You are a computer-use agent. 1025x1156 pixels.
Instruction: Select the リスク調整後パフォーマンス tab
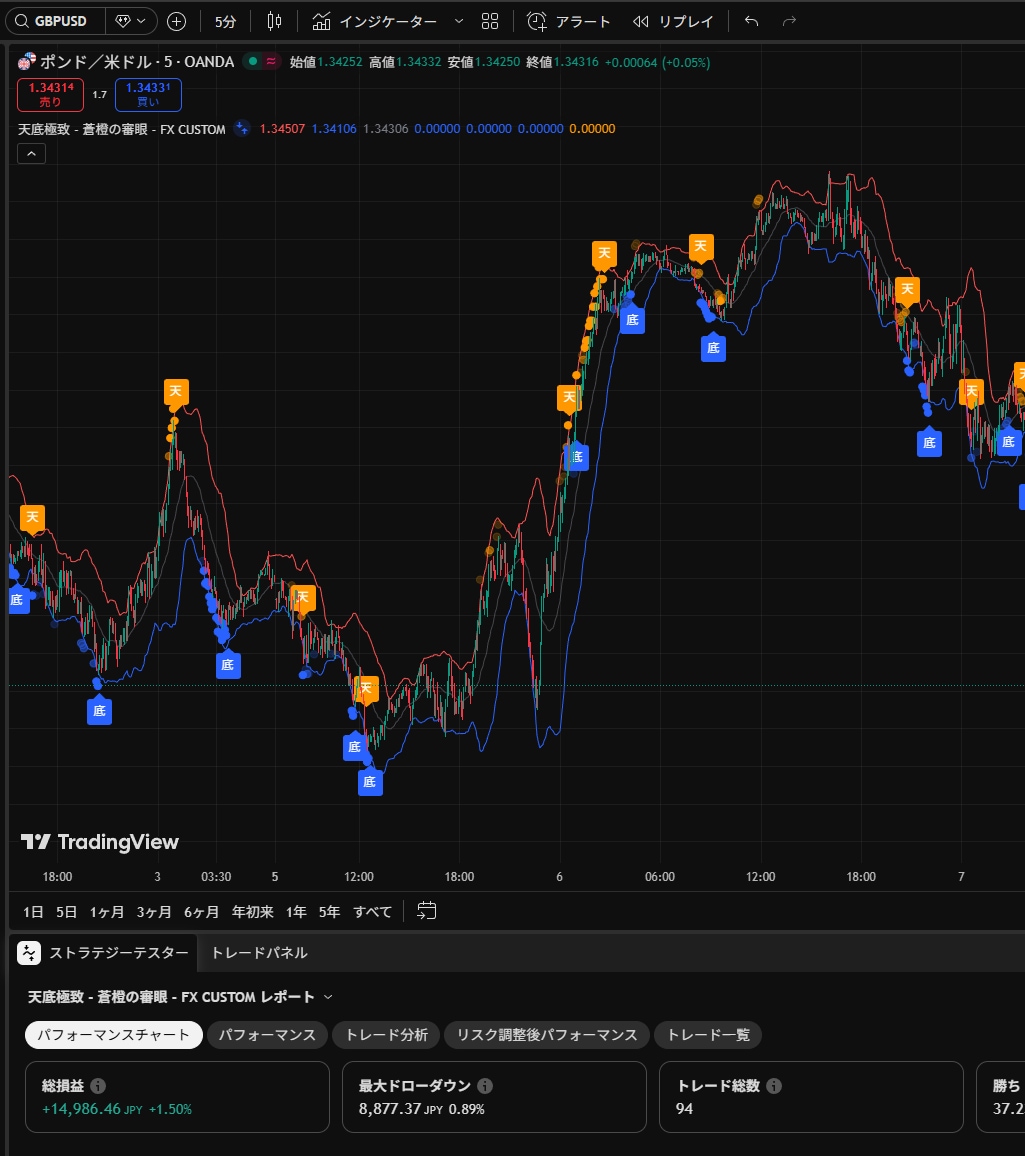pyautogui.click(x=546, y=1034)
